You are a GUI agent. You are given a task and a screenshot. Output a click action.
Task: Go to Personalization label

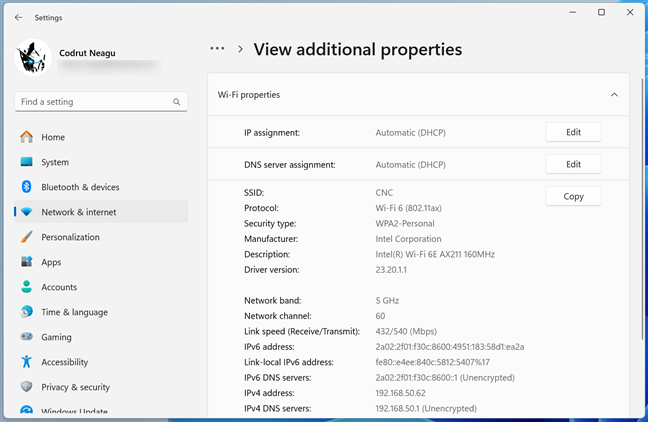tap(70, 237)
